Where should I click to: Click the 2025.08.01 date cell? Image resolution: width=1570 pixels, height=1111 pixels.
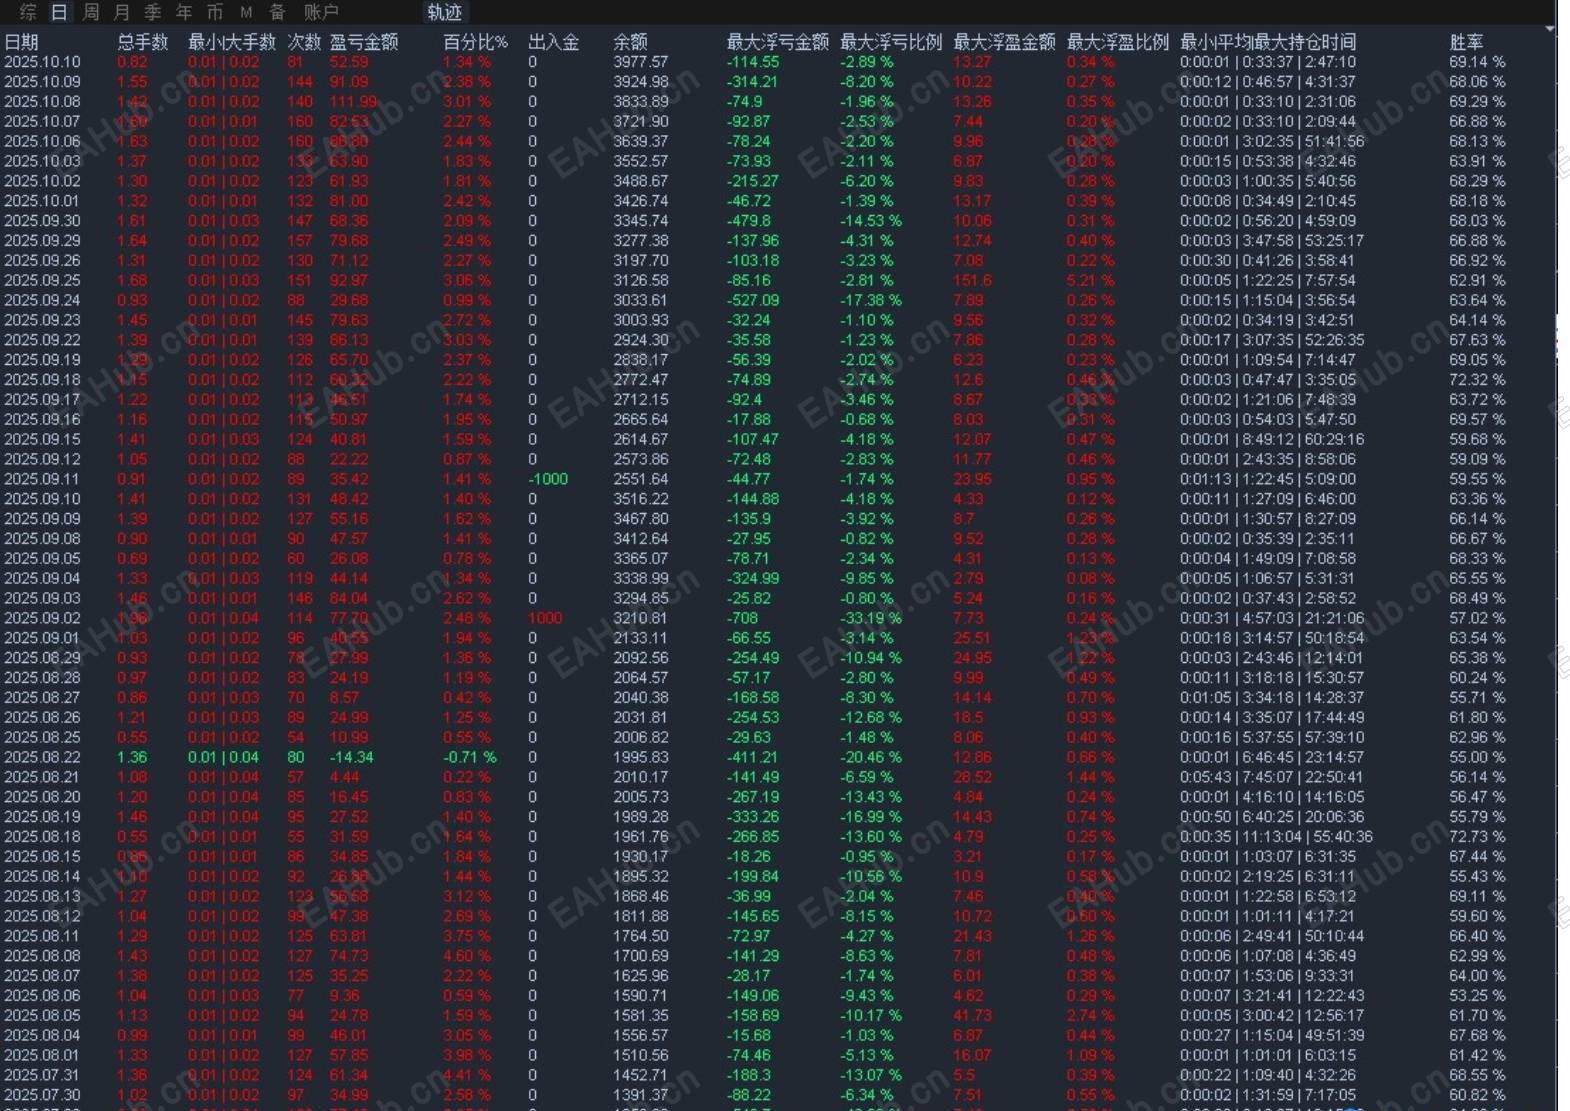[x=42, y=1055]
